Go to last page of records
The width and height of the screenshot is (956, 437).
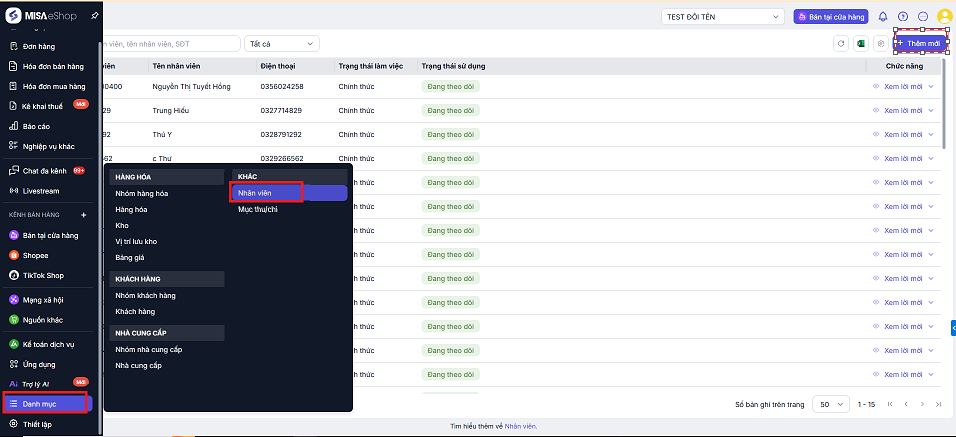(939, 404)
